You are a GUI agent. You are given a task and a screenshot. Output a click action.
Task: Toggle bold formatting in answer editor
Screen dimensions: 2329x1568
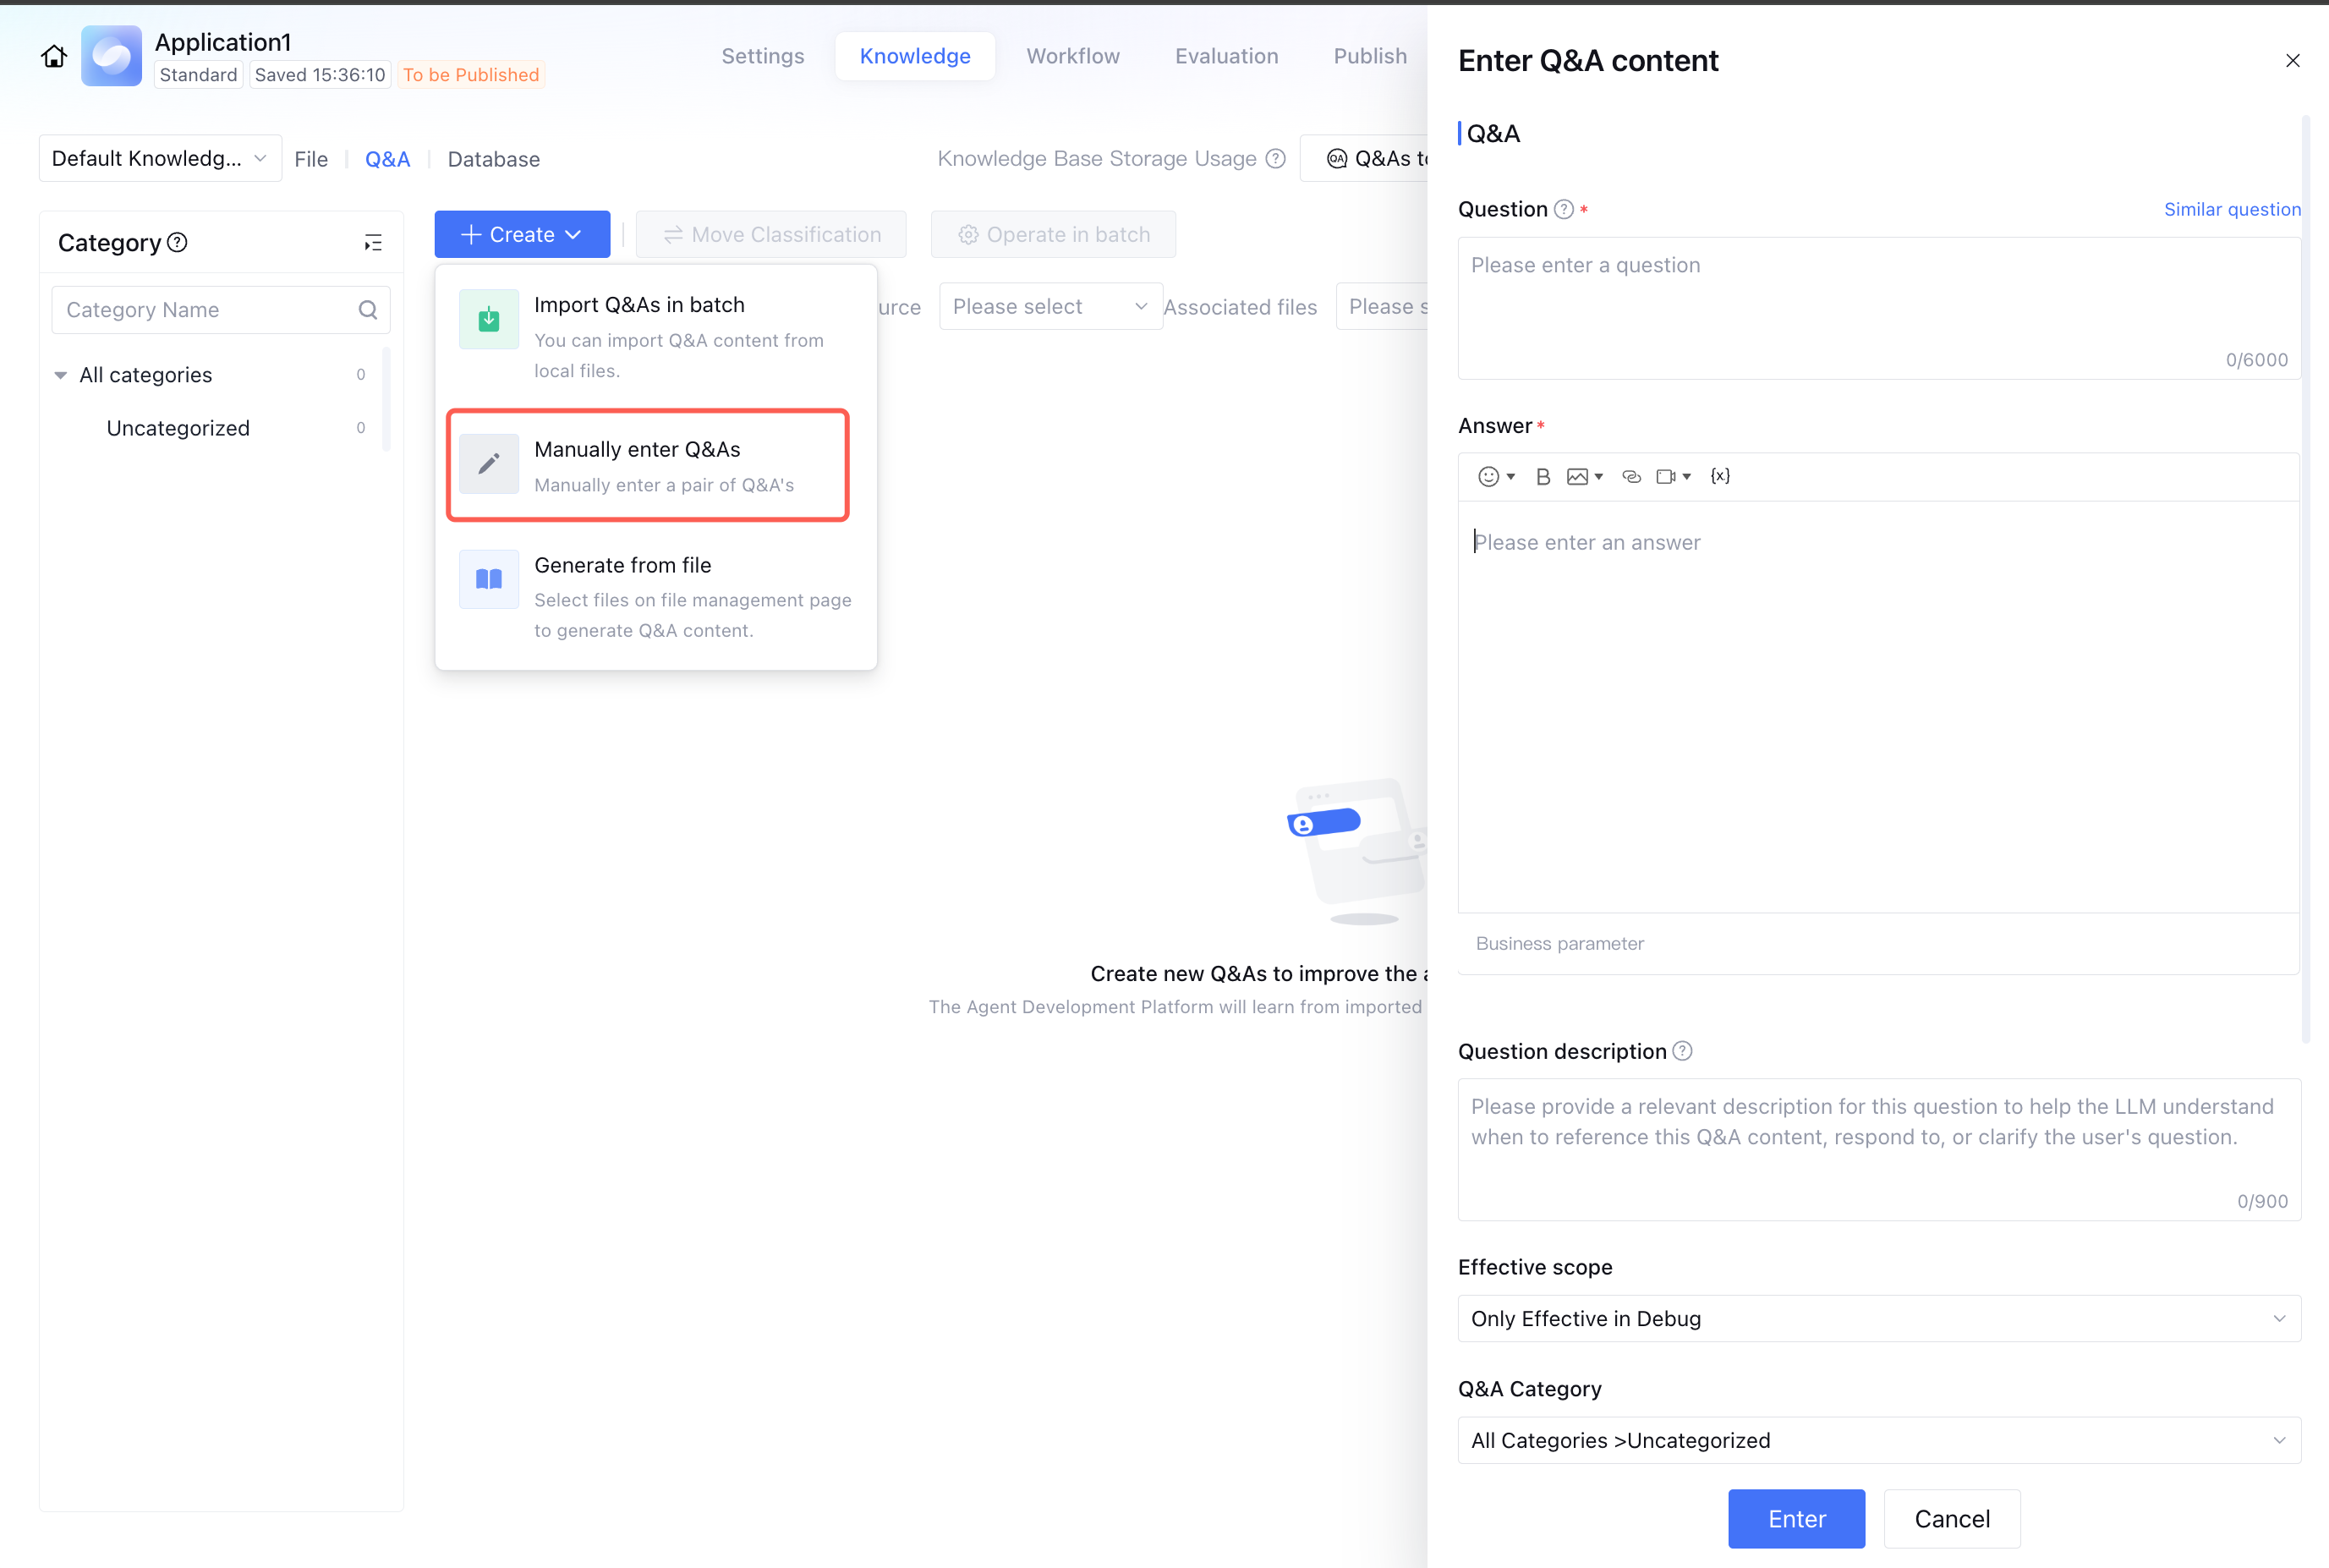(x=1543, y=477)
